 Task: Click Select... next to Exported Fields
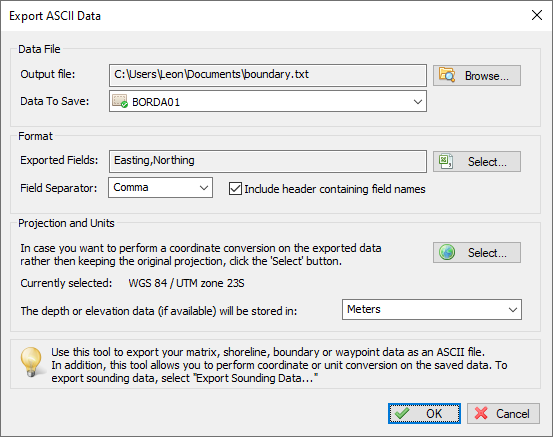click(477, 162)
